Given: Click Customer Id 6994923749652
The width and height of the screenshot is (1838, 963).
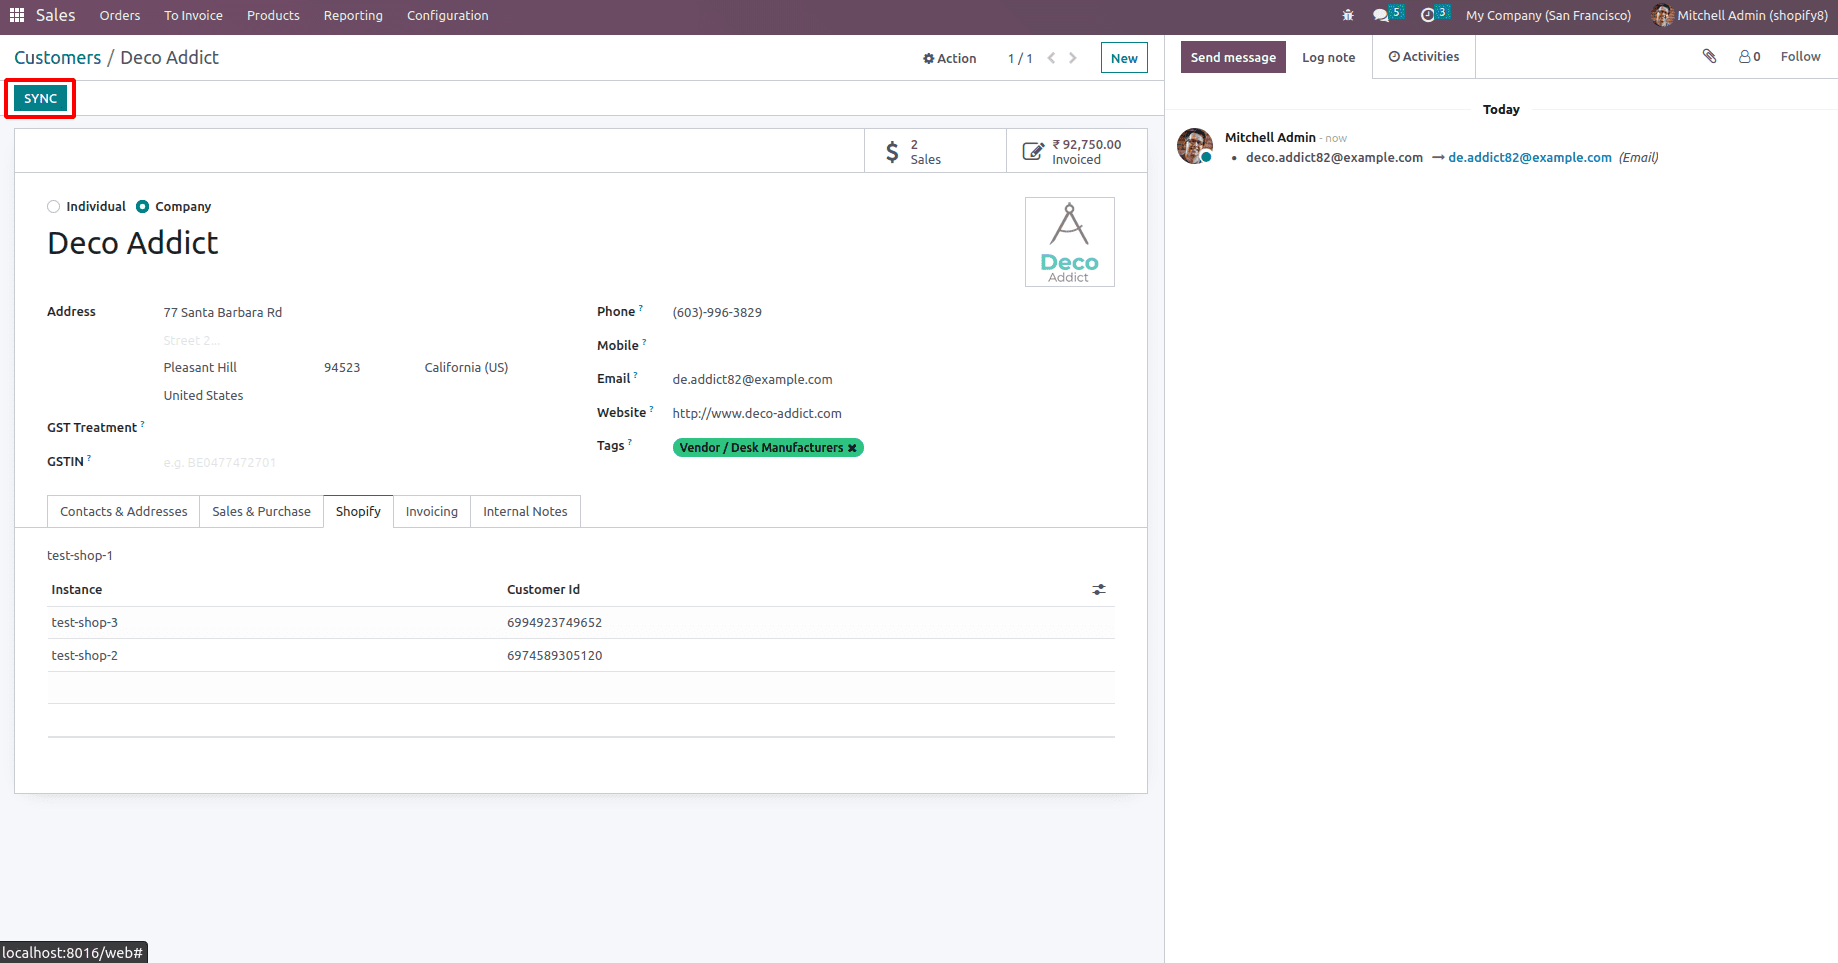Looking at the screenshot, I should [x=554, y=623].
